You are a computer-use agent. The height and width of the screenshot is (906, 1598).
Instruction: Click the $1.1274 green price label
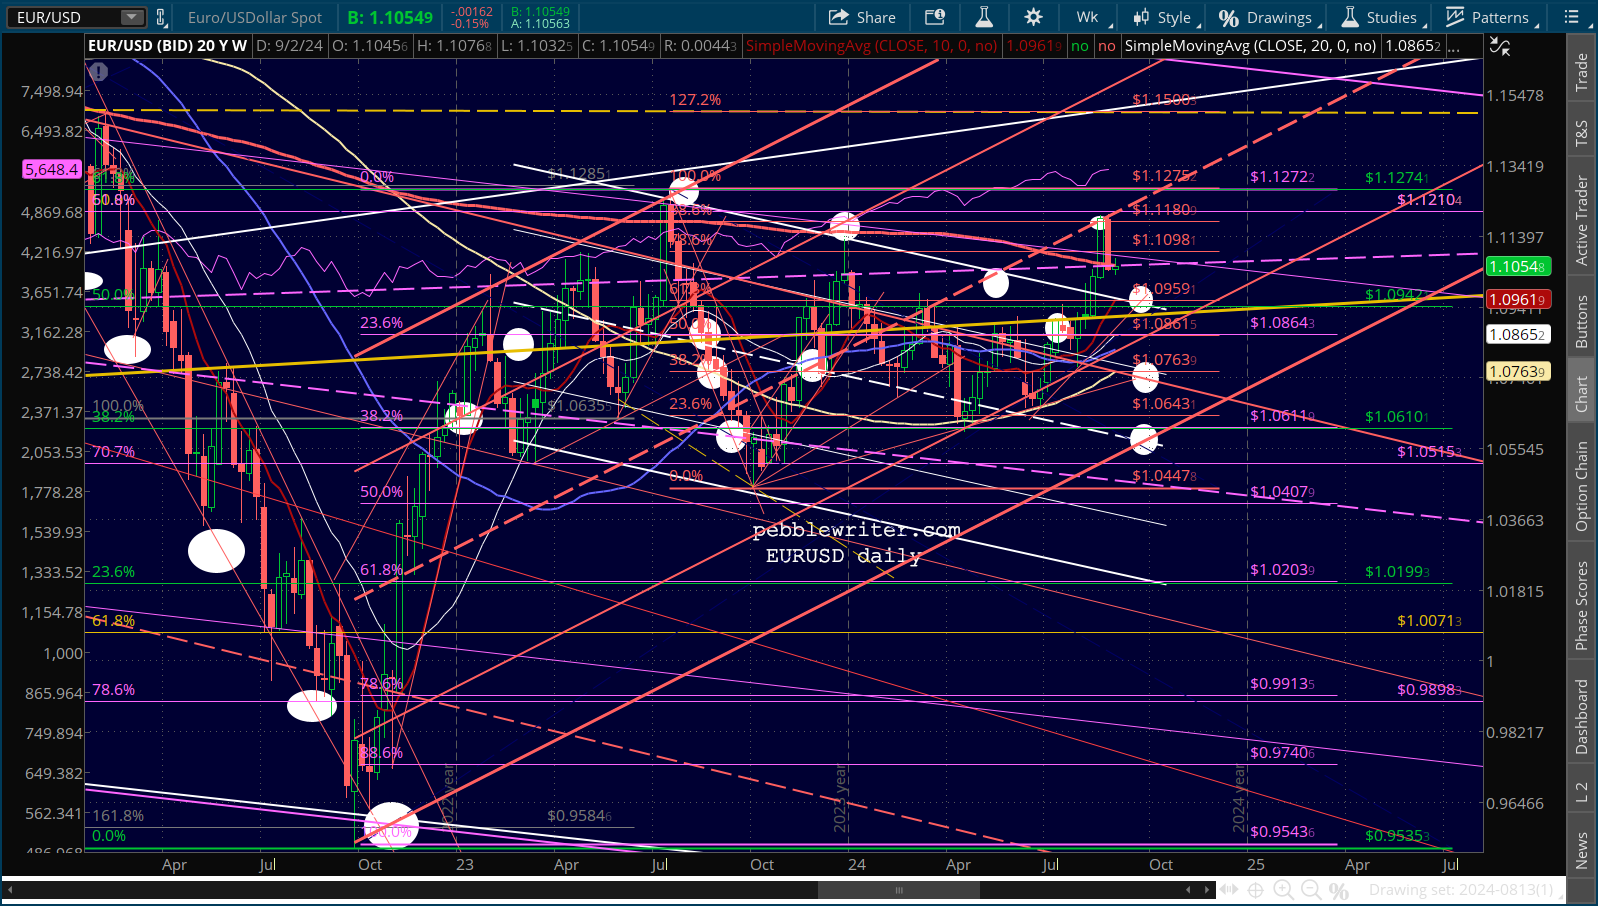1397,178
